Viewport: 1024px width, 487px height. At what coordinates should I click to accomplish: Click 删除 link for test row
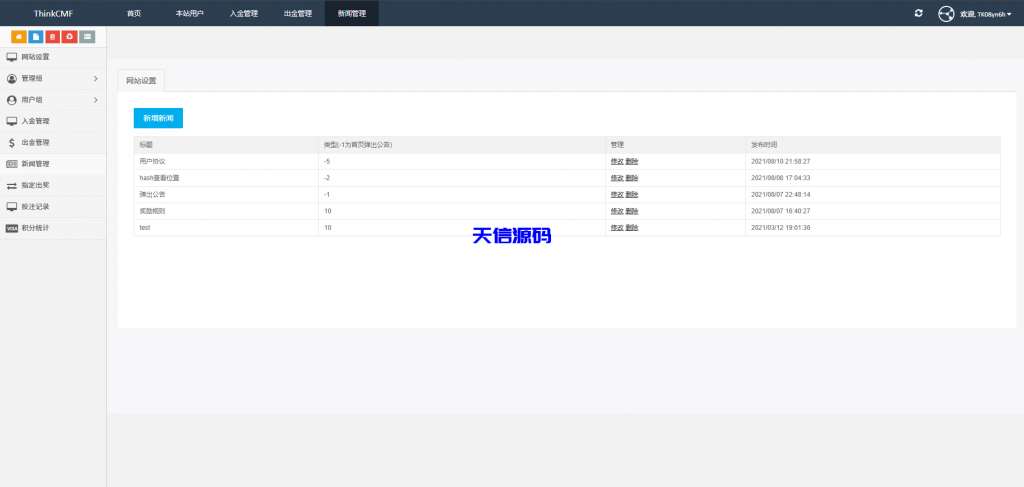pyautogui.click(x=632, y=228)
